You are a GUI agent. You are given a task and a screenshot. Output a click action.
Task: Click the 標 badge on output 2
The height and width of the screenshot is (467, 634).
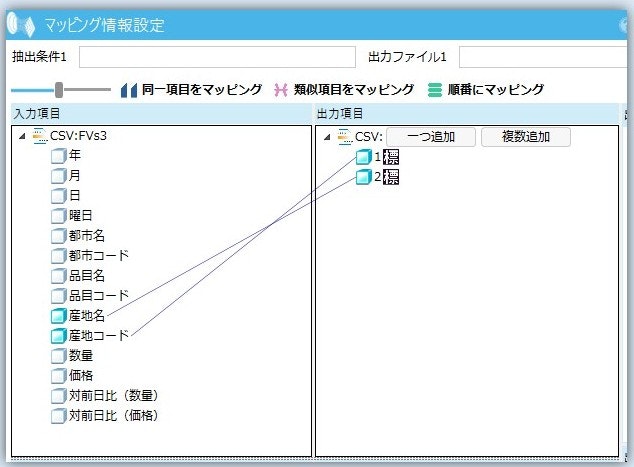click(391, 177)
